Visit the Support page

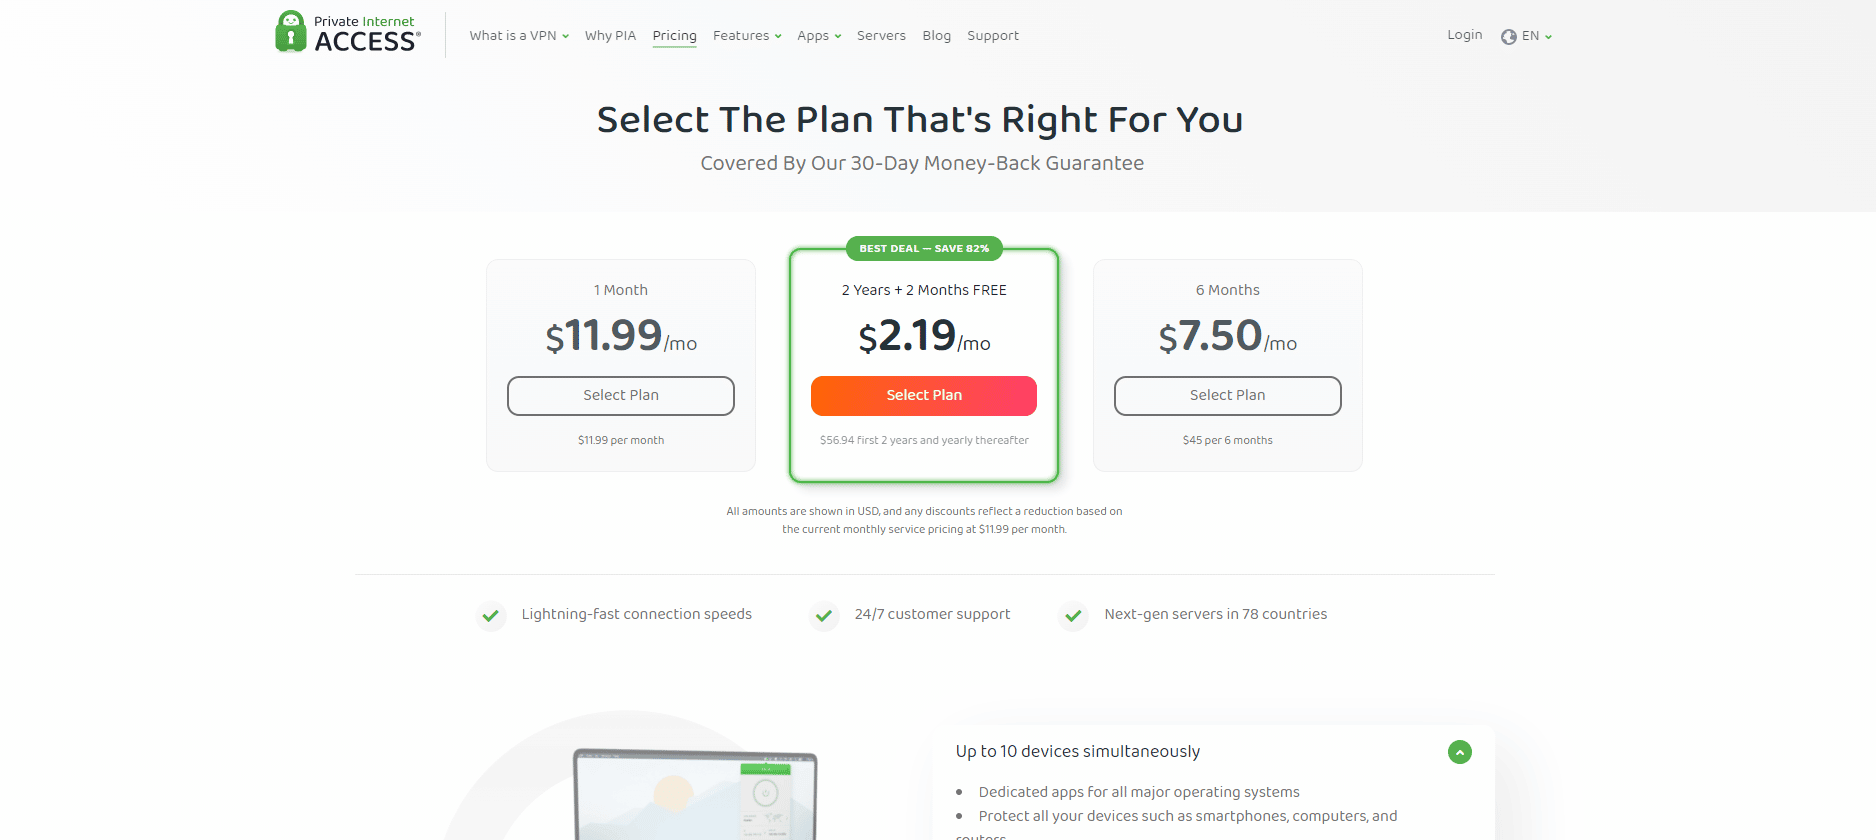click(x=993, y=36)
